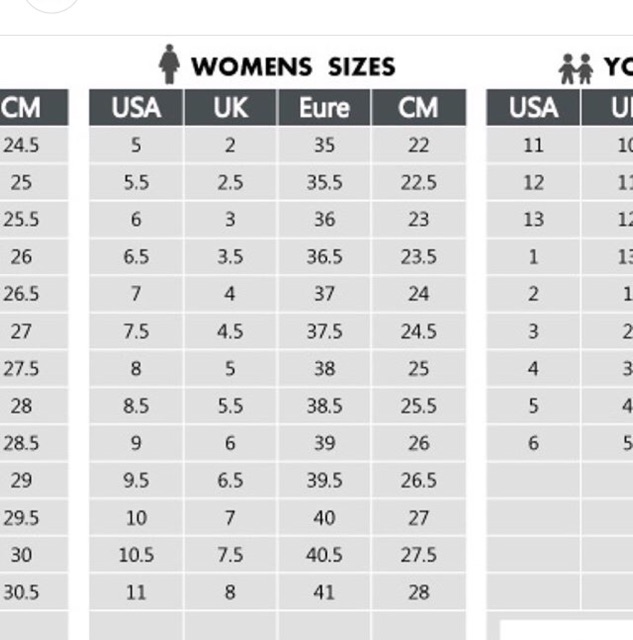Click womens CM value 23.5 cell
Screen dimensions: 633x640
click(x=419, y=257)
